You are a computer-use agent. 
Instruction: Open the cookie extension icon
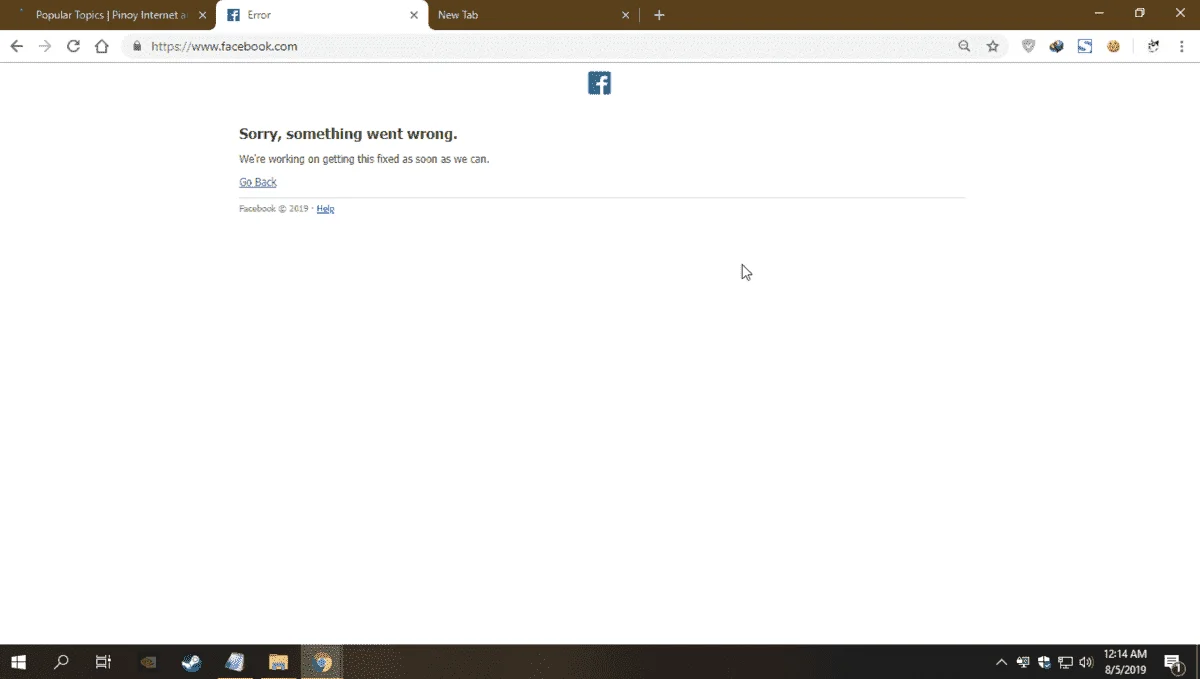tap(1113, 46)
